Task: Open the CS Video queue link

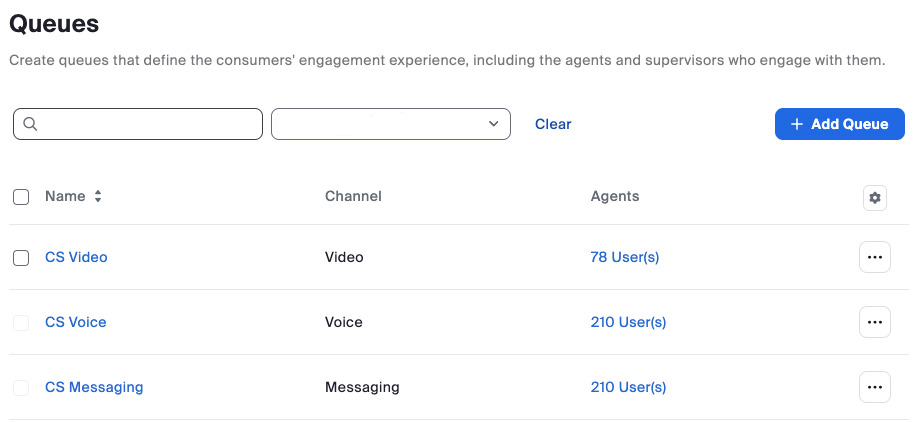Action: coord(76,257)
